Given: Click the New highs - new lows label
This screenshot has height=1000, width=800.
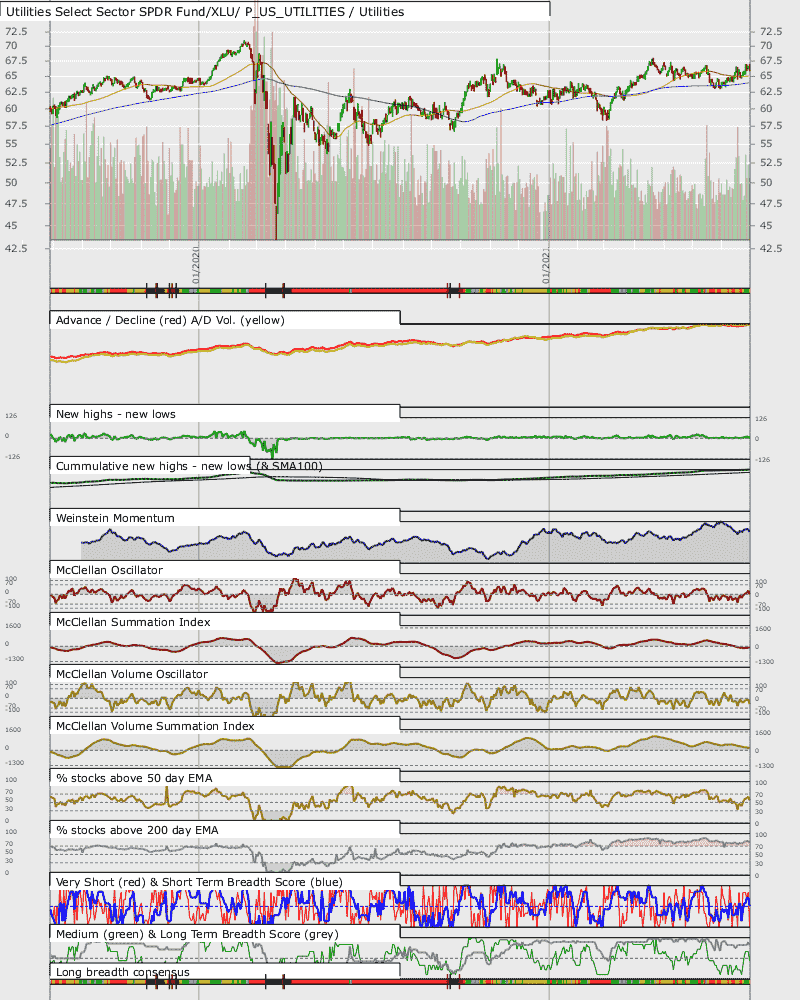Looking at the screenshot, I should click(115, 414).
